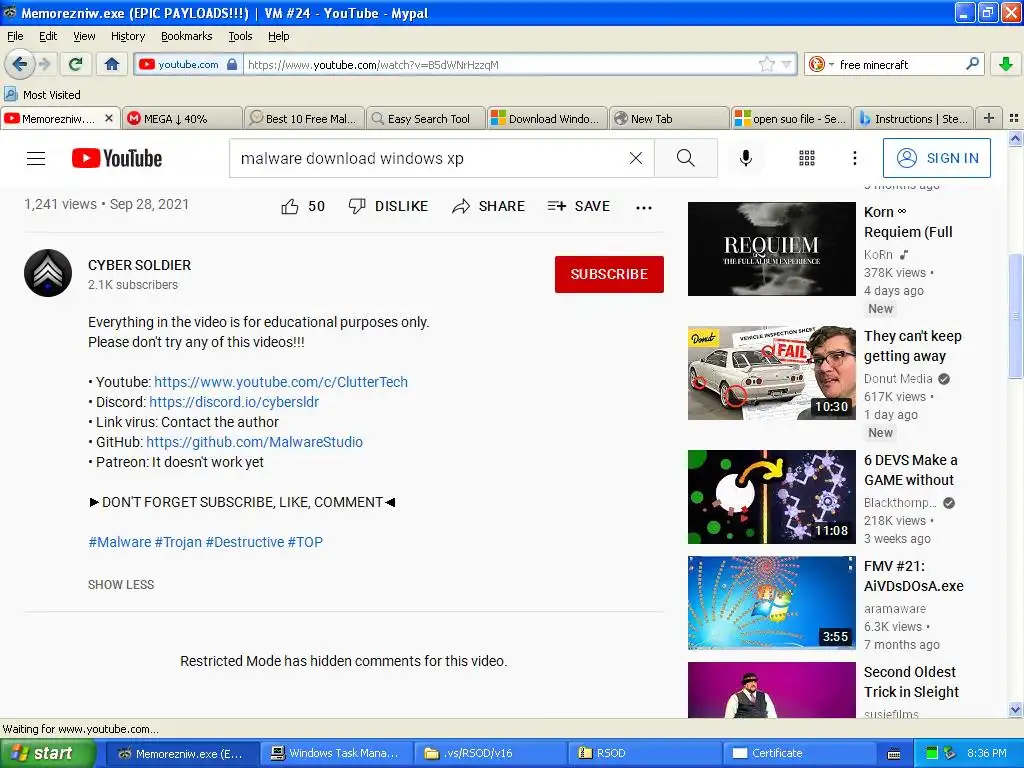Start voice search with the microphone icon
The image size is (1024, 768).
[746, 158]
